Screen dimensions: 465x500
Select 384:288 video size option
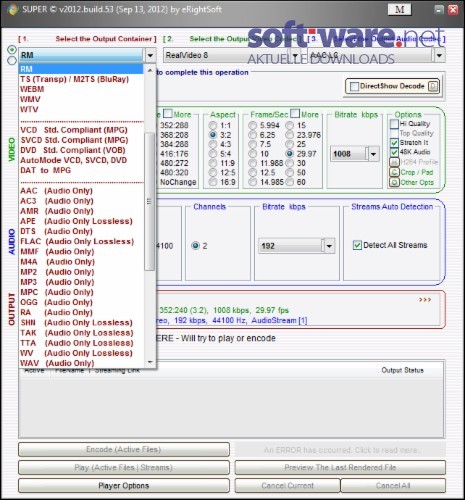[174, 144]
